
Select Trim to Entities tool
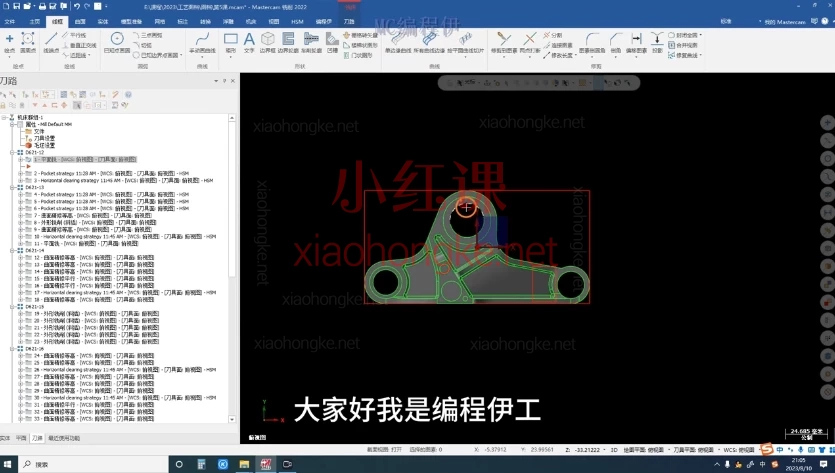click(503, 43)
